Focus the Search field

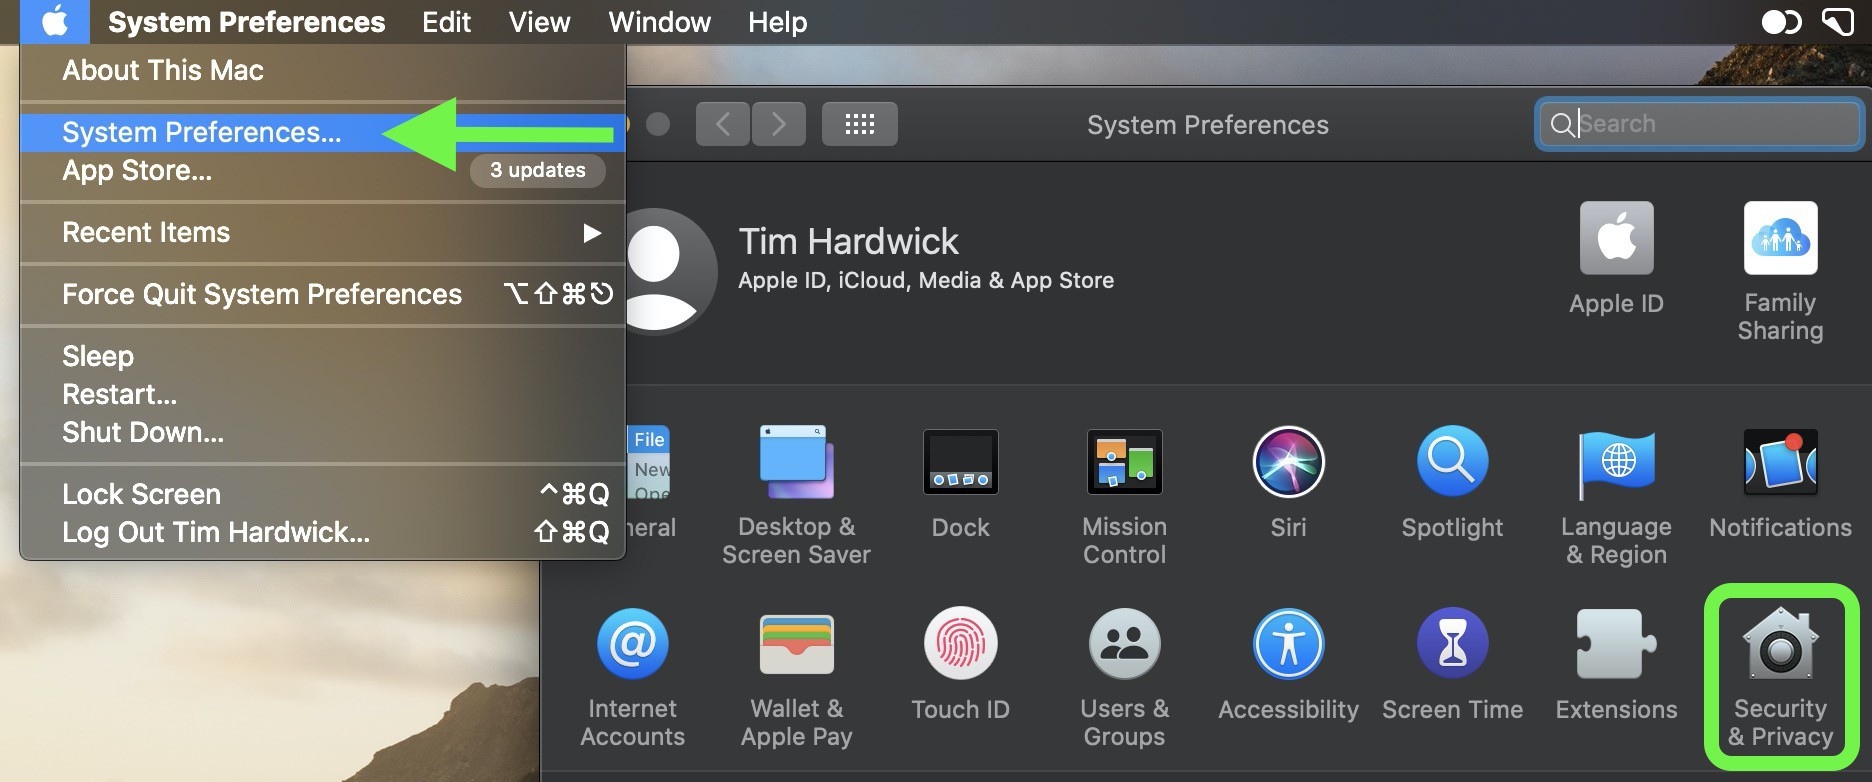[x=1699, y=123]
